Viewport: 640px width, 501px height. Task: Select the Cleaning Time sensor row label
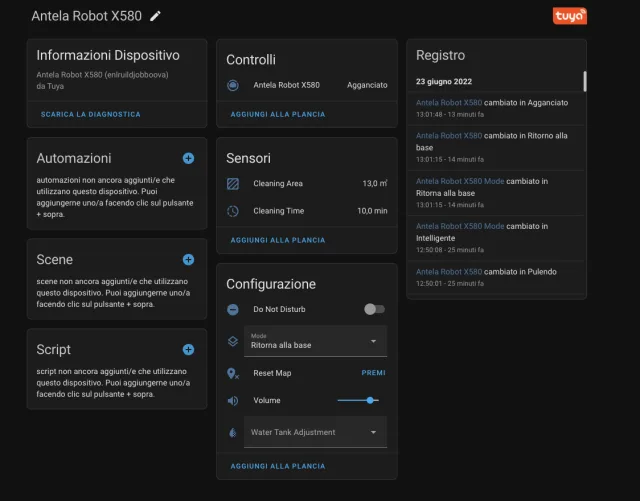278,211
